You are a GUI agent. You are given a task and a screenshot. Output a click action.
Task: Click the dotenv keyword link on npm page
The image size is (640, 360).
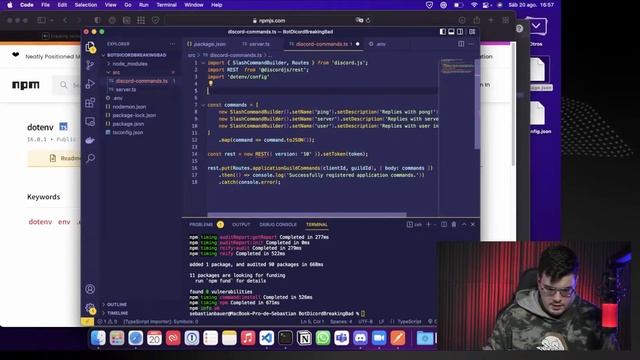[x=40, y=222]
